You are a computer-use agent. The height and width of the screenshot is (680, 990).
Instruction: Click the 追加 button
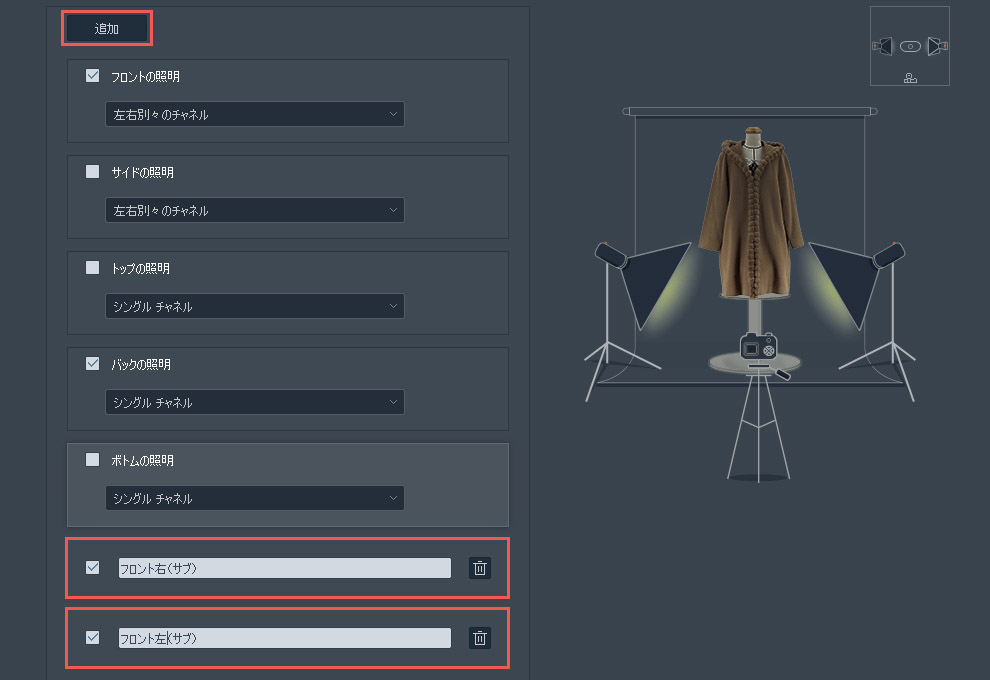point(107,29)
